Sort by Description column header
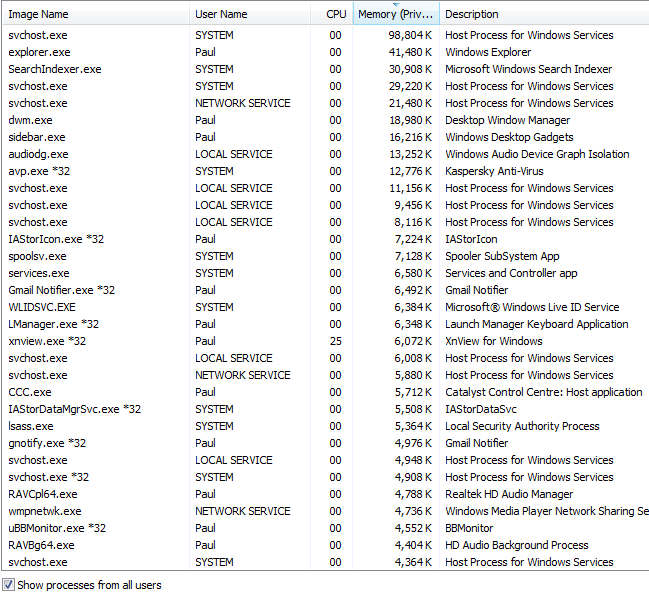Image resolution: width=649 pixels, height=596 pixels. [x=544, y=14]
